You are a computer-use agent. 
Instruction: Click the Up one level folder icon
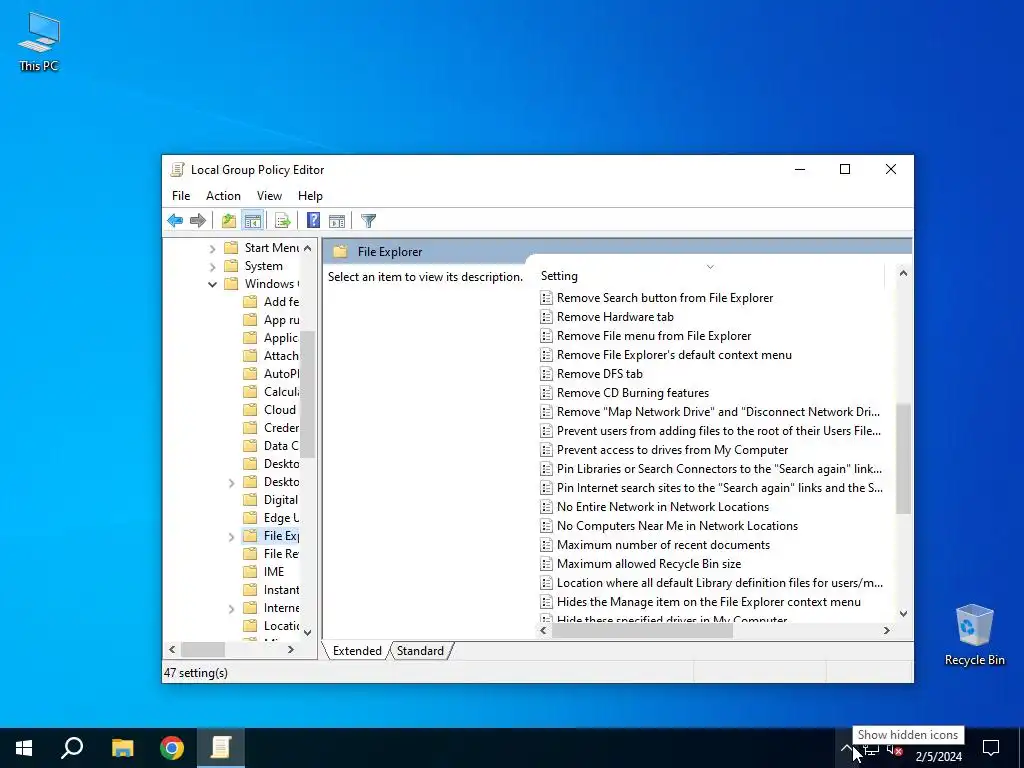pyautogui.click(x=229, y=221)
